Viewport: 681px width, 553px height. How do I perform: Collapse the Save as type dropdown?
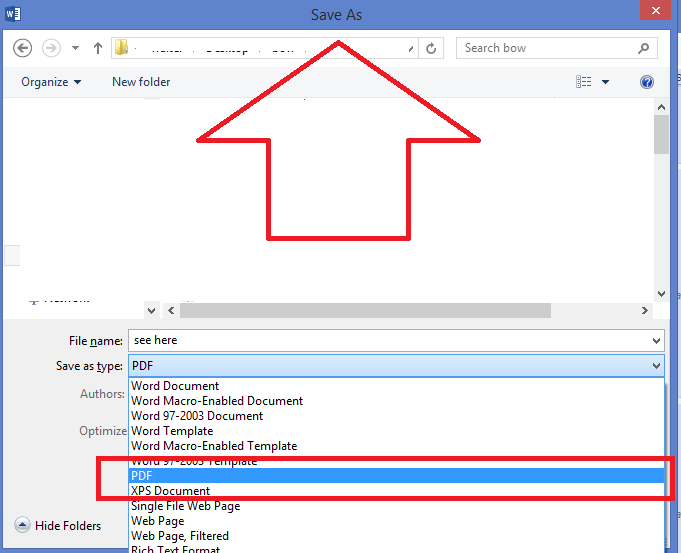pos(656,366)
